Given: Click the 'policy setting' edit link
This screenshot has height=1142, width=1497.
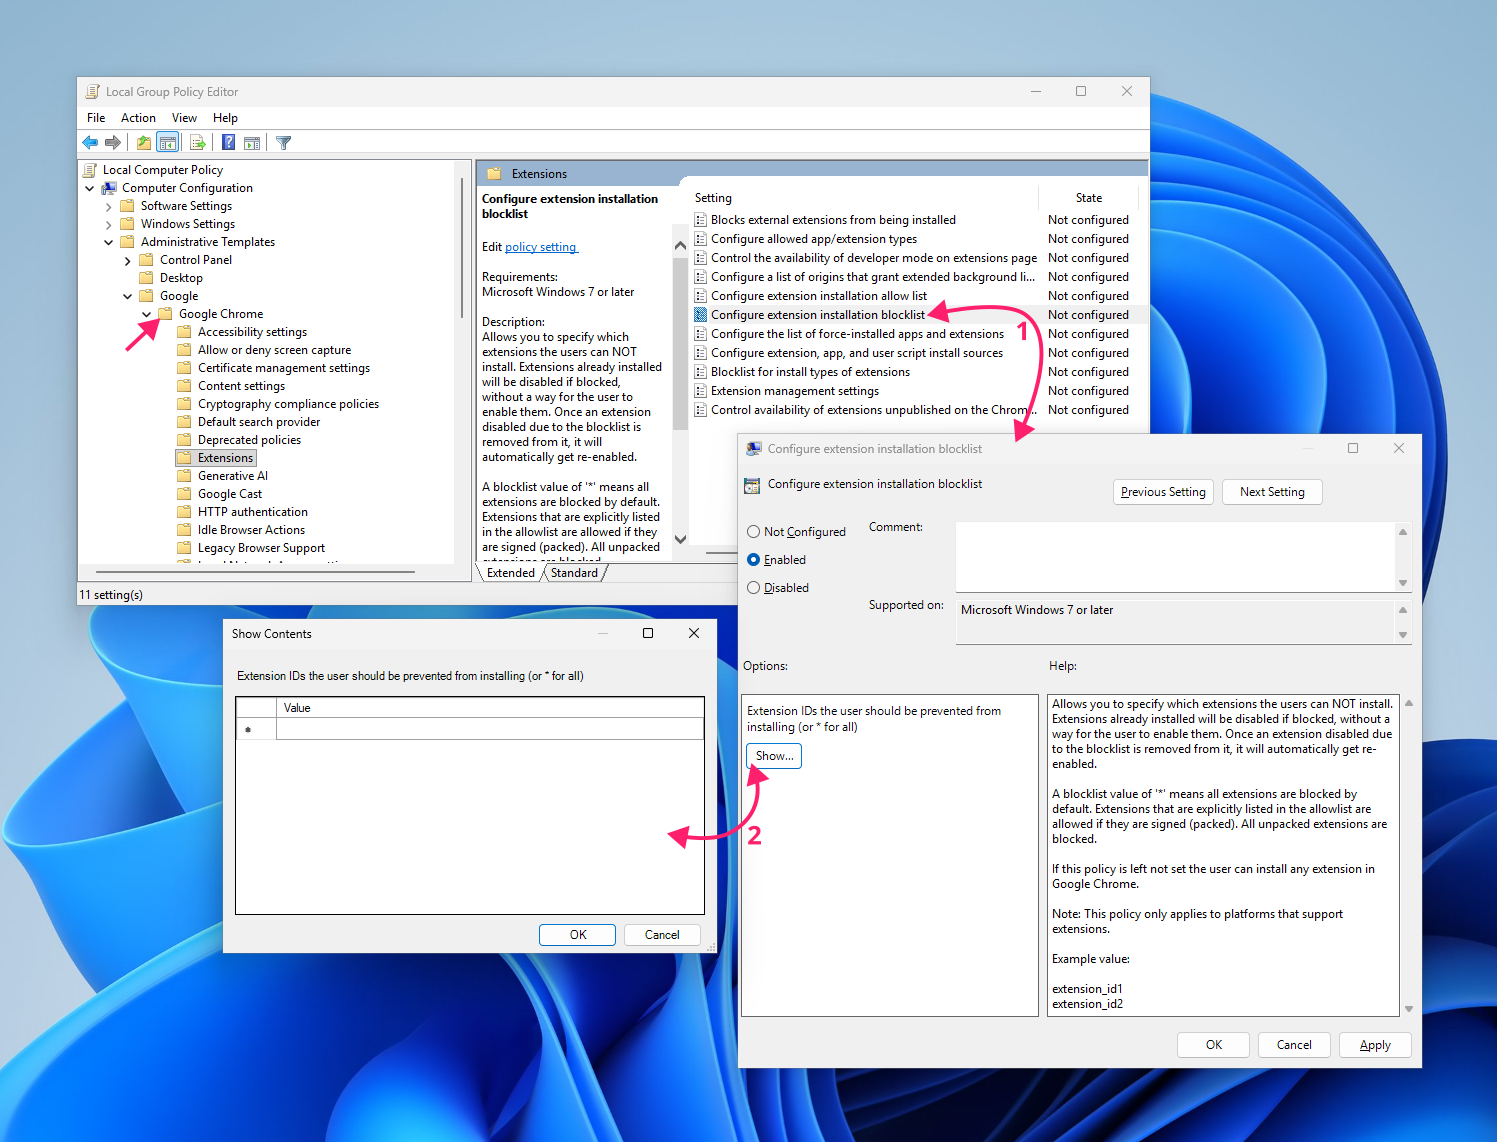Looking at the screenshot, I should tap(541, 247).
